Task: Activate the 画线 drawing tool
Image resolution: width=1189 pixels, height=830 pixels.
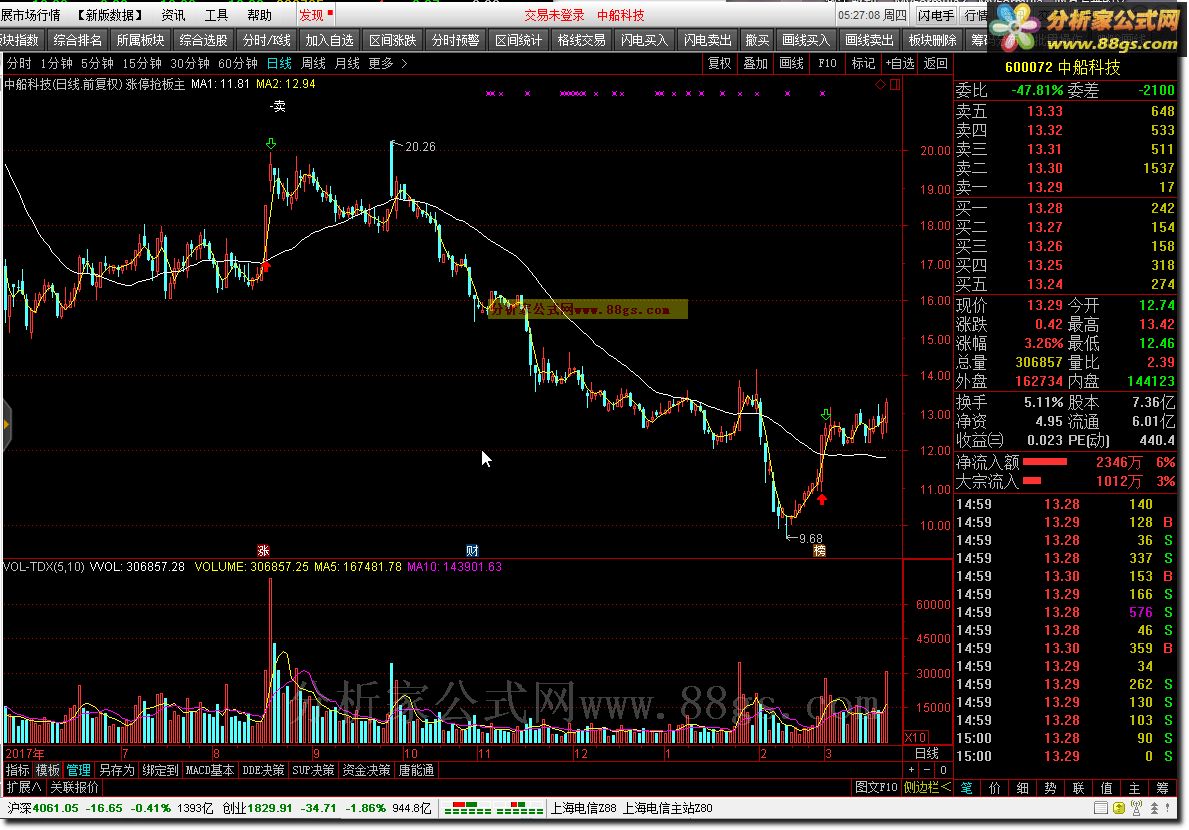Action: (792, 64)
